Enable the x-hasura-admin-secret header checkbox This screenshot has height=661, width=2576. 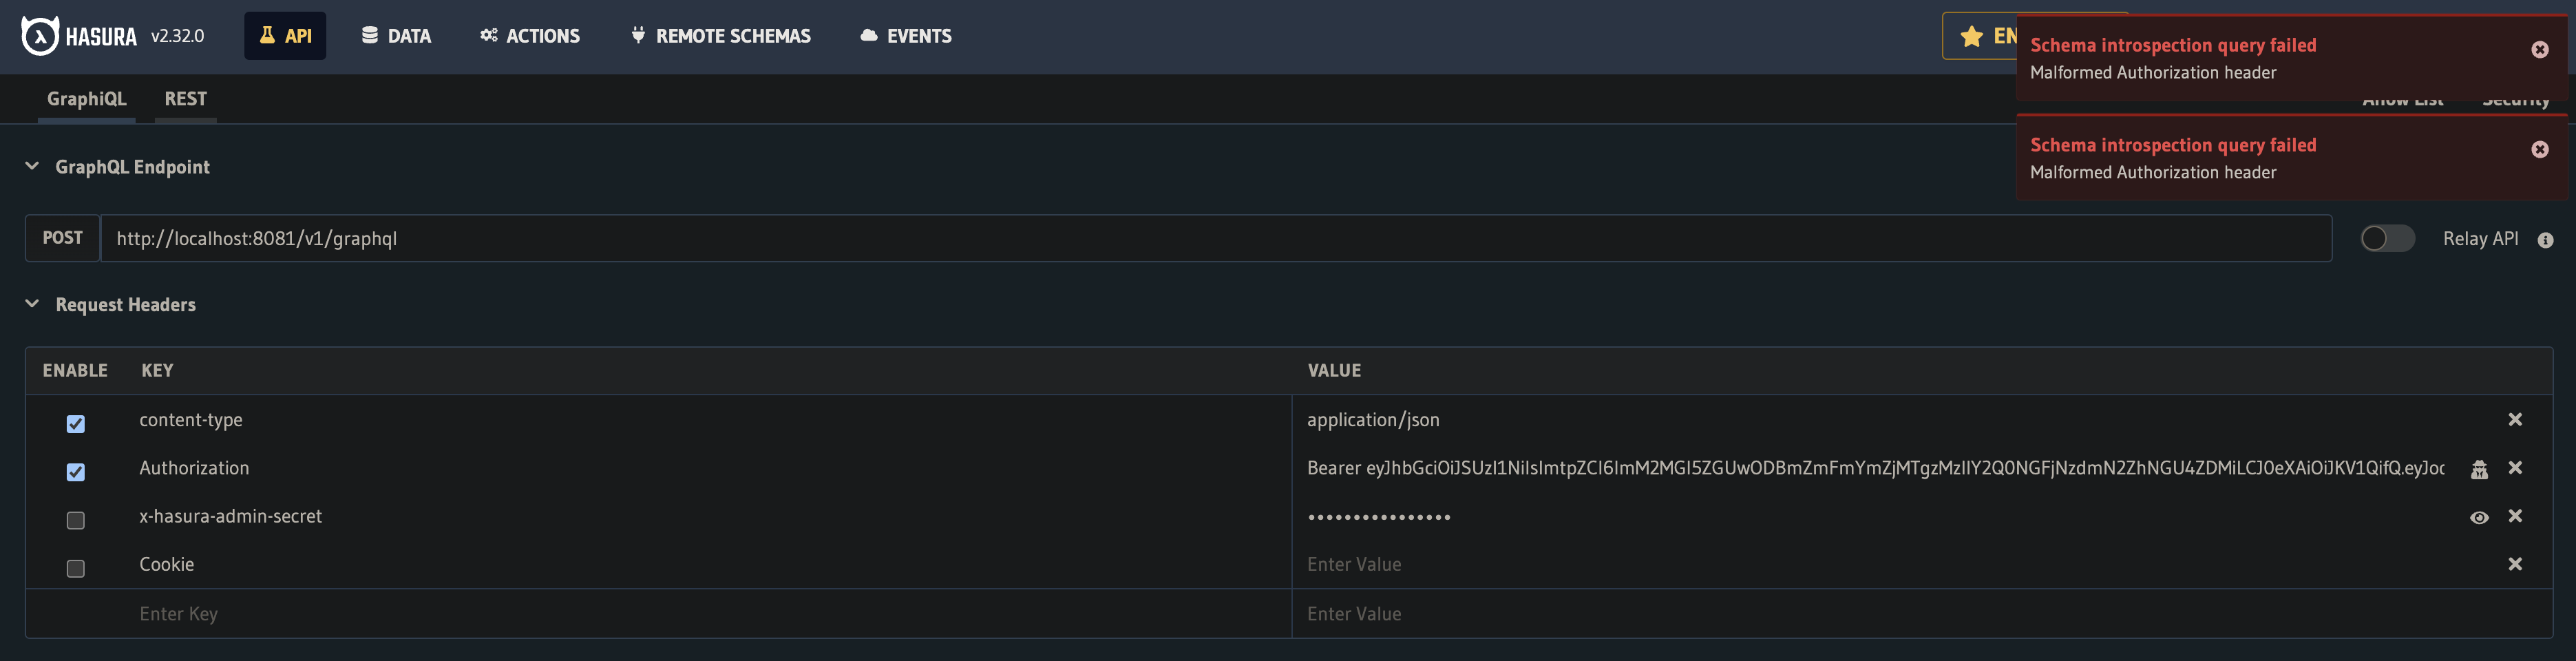point(75,520)
